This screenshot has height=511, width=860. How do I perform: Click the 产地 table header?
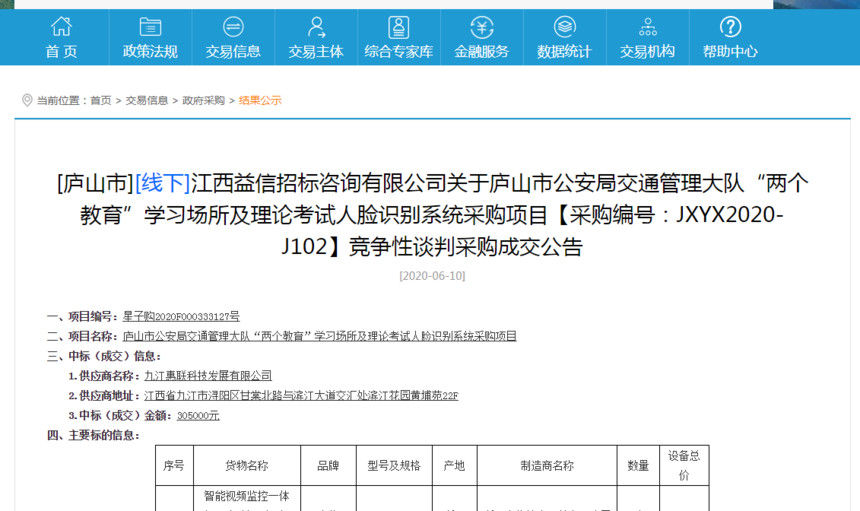tap(454, 465)
